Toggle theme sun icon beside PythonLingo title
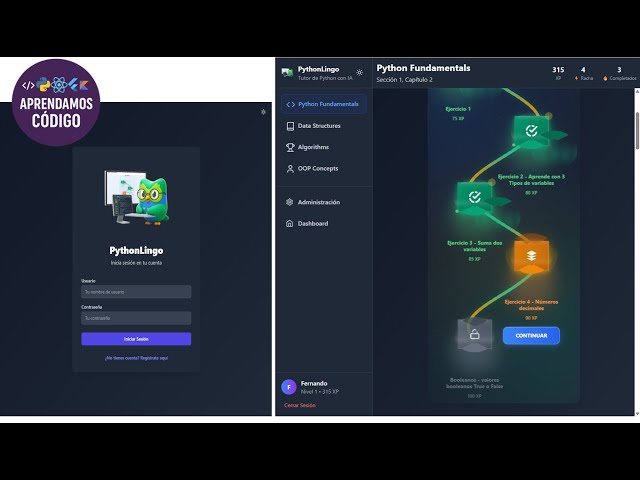This screenshot has width=640, height=480. [x=359, y=73]
